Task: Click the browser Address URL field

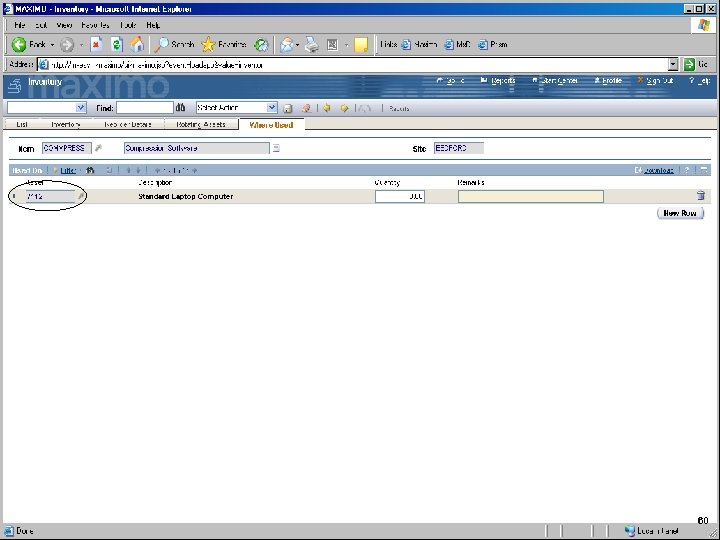Action: [x=353, y=65]
